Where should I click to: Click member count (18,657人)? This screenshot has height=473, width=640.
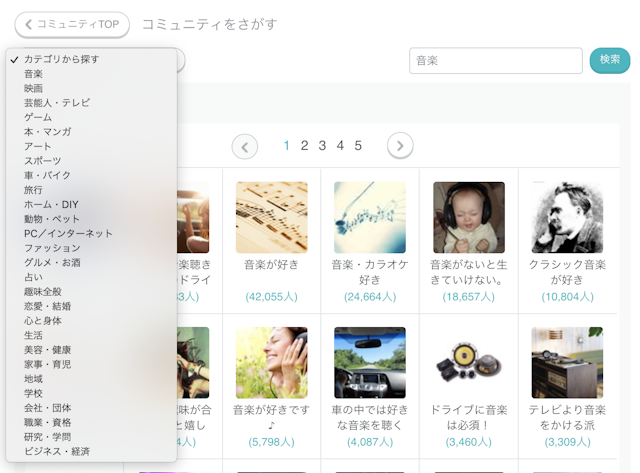click(469, 297)
